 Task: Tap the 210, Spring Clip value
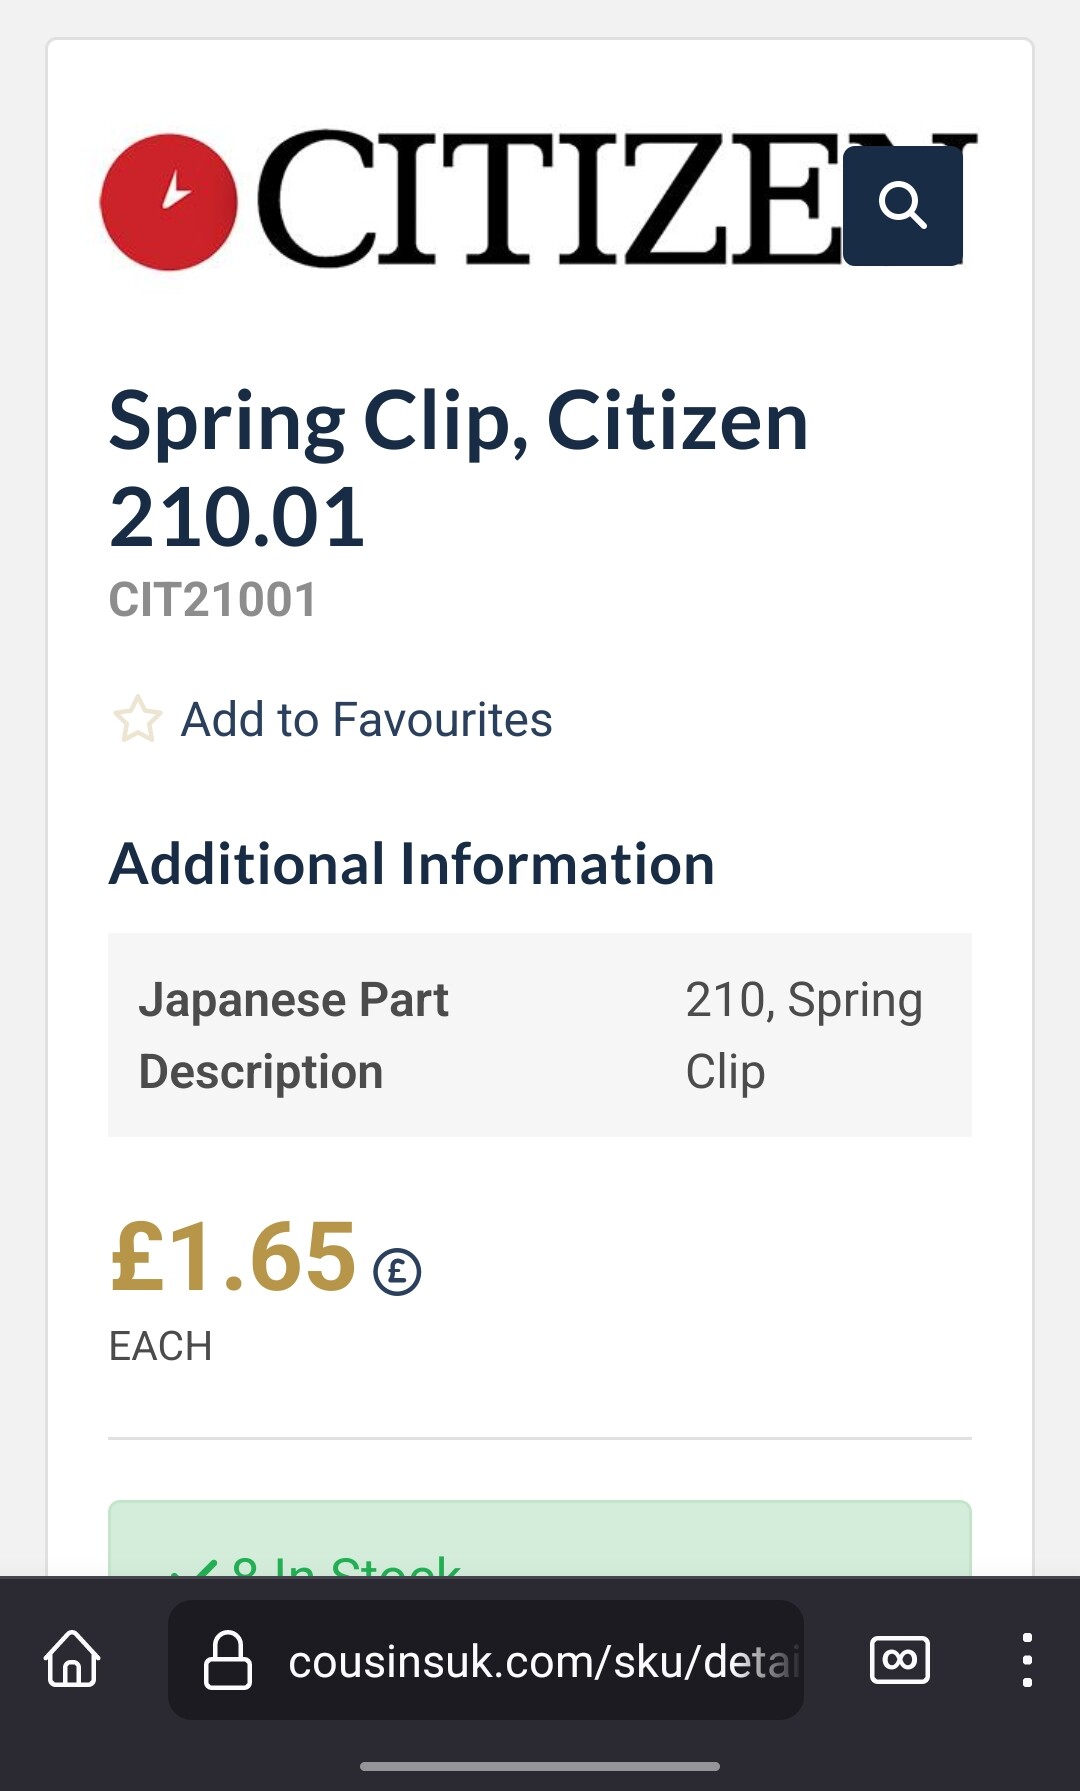[x=804, y=1036]
